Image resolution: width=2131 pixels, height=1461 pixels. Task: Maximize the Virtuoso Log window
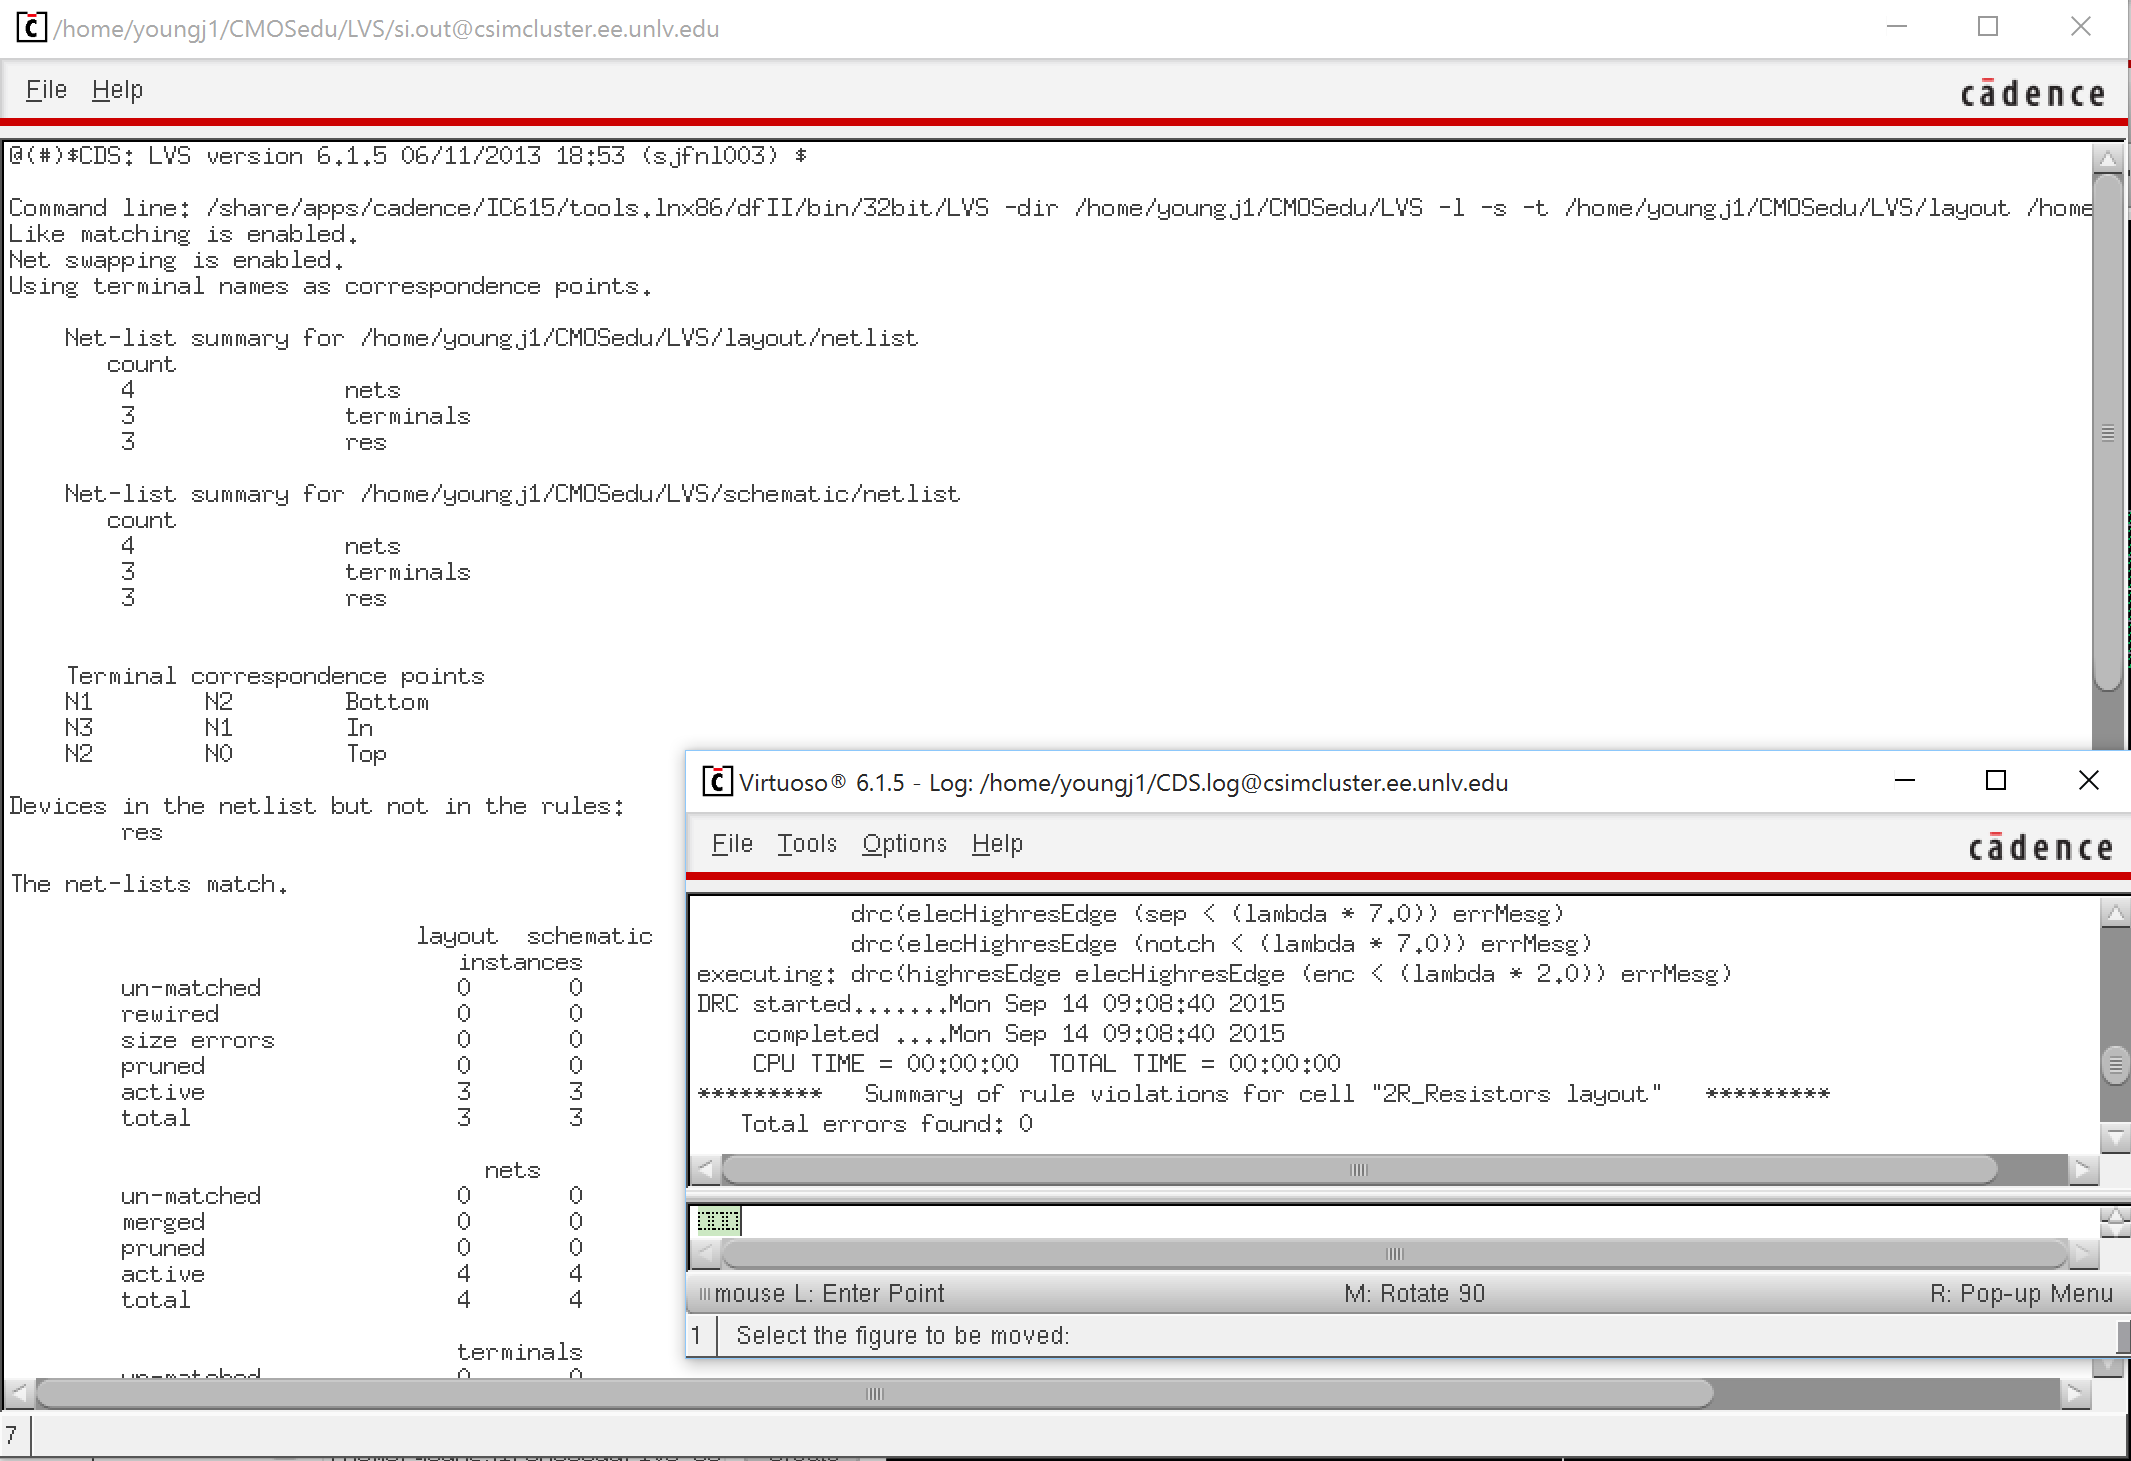1995,781
